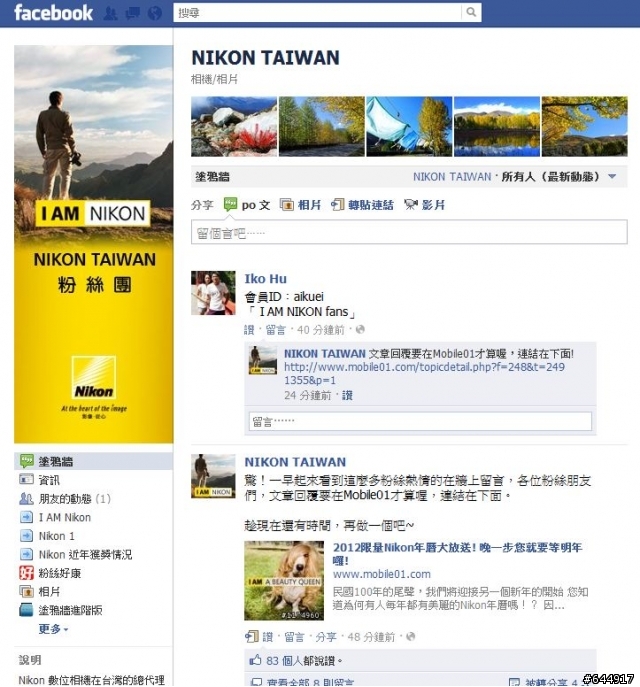Choose the 相片 photo share option

click(301, 205)
